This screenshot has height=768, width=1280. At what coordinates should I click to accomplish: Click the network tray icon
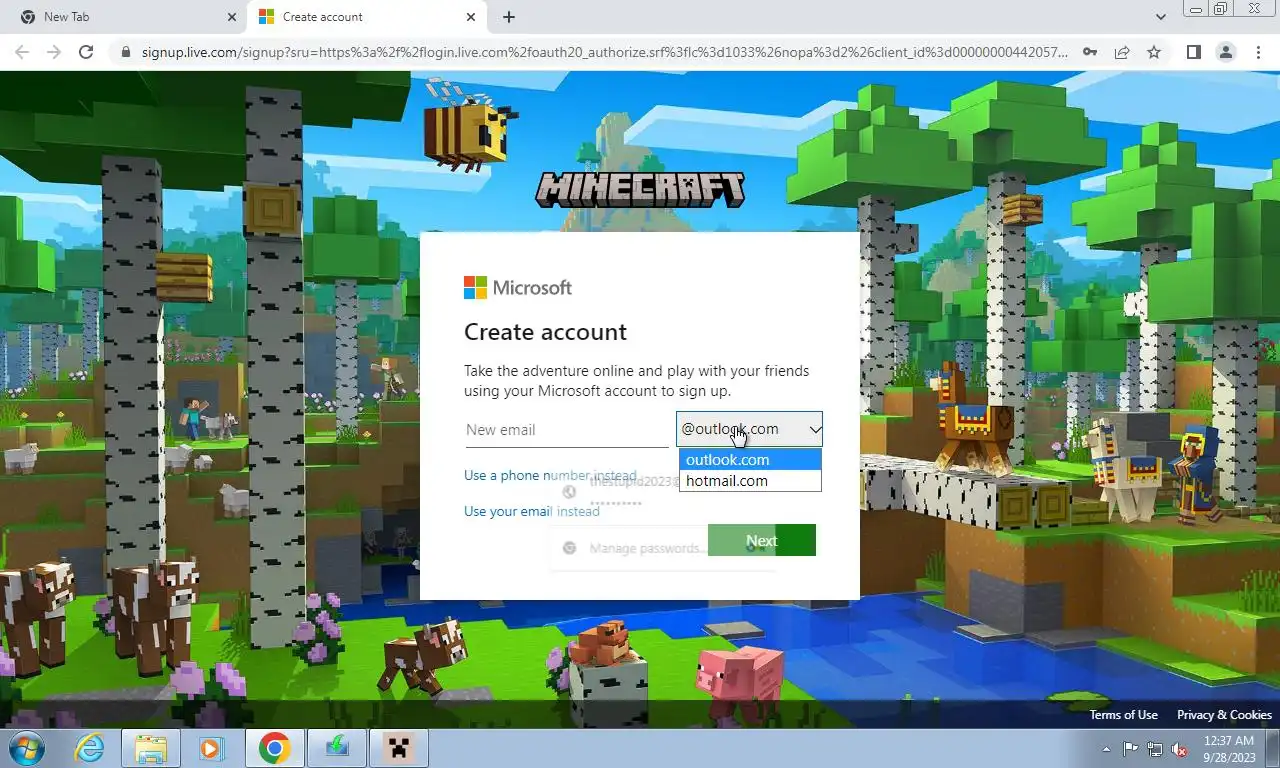[1155, 749]
